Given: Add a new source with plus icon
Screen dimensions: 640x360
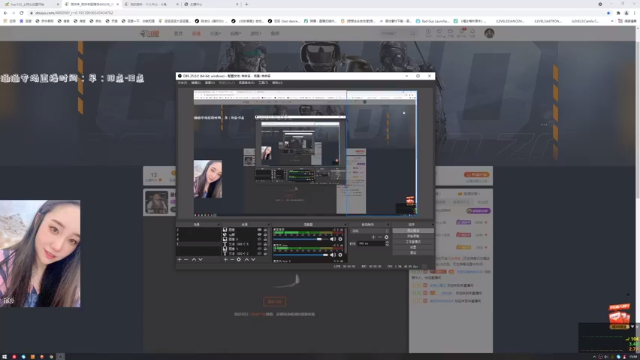Looking at the screenshot, I should [x=226, y=260].
